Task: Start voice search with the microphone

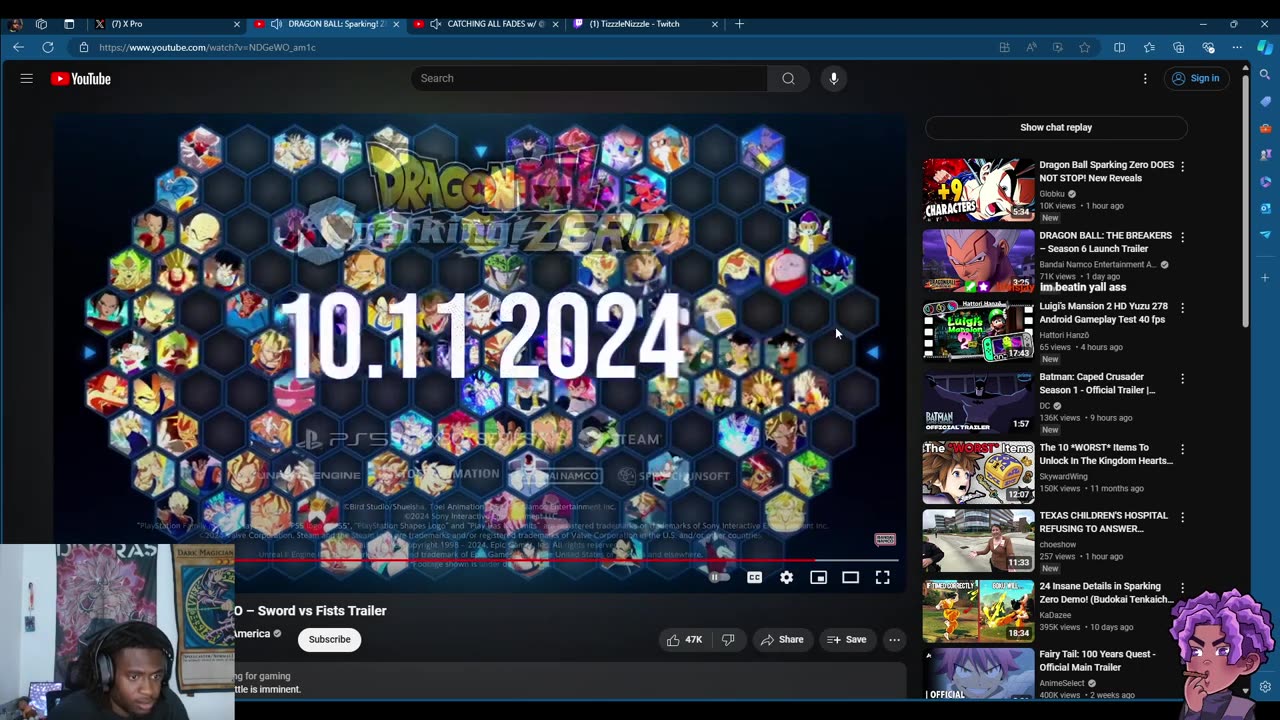Action: [x=833, y=78]
